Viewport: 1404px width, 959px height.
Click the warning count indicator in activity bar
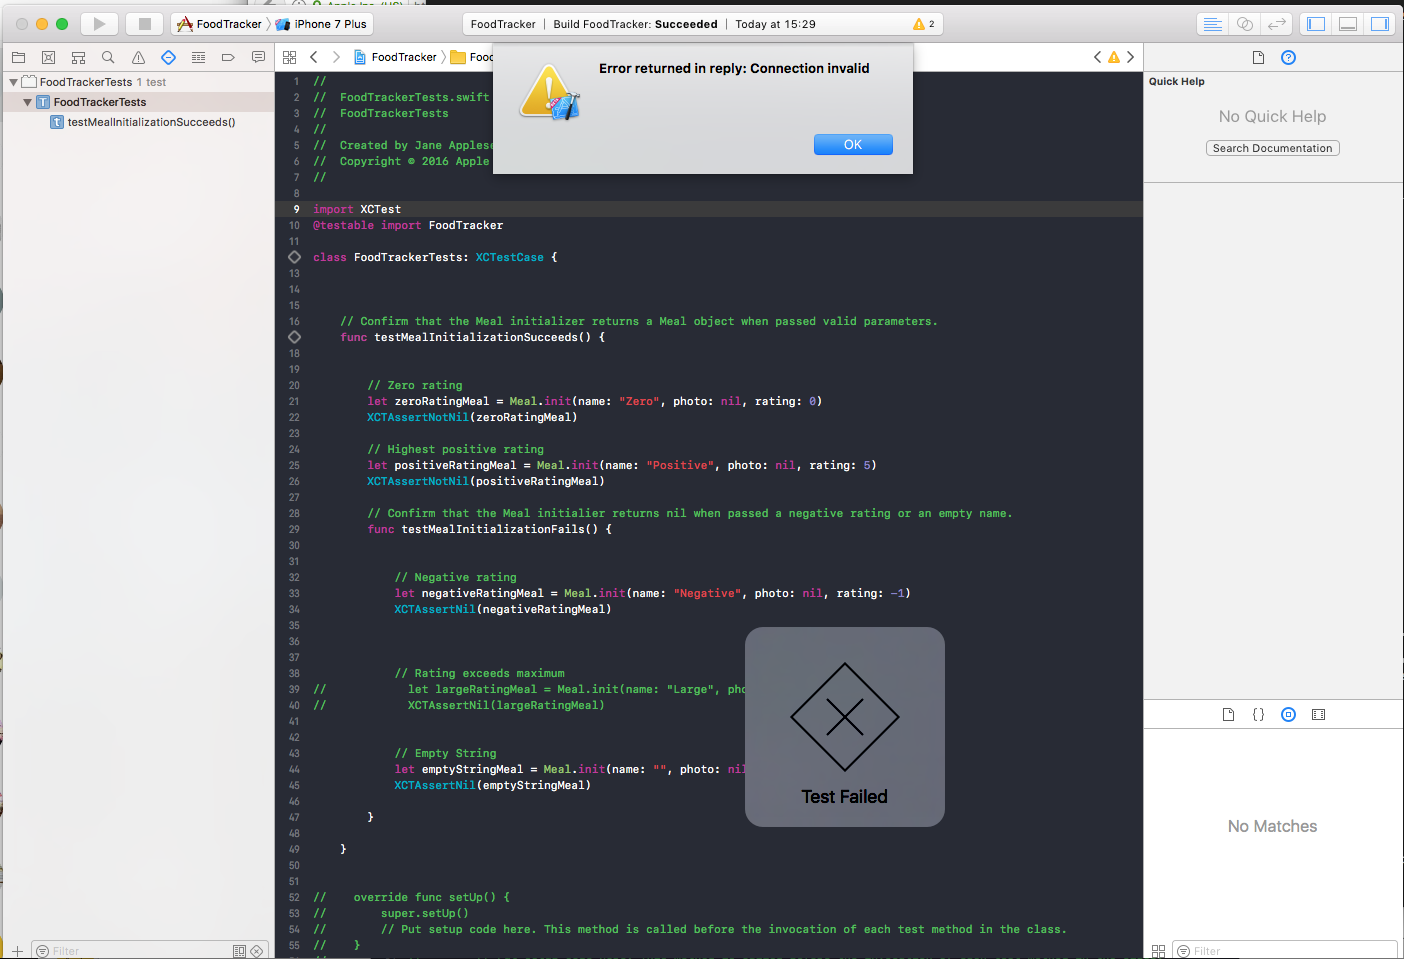click(x=924, y=24)
